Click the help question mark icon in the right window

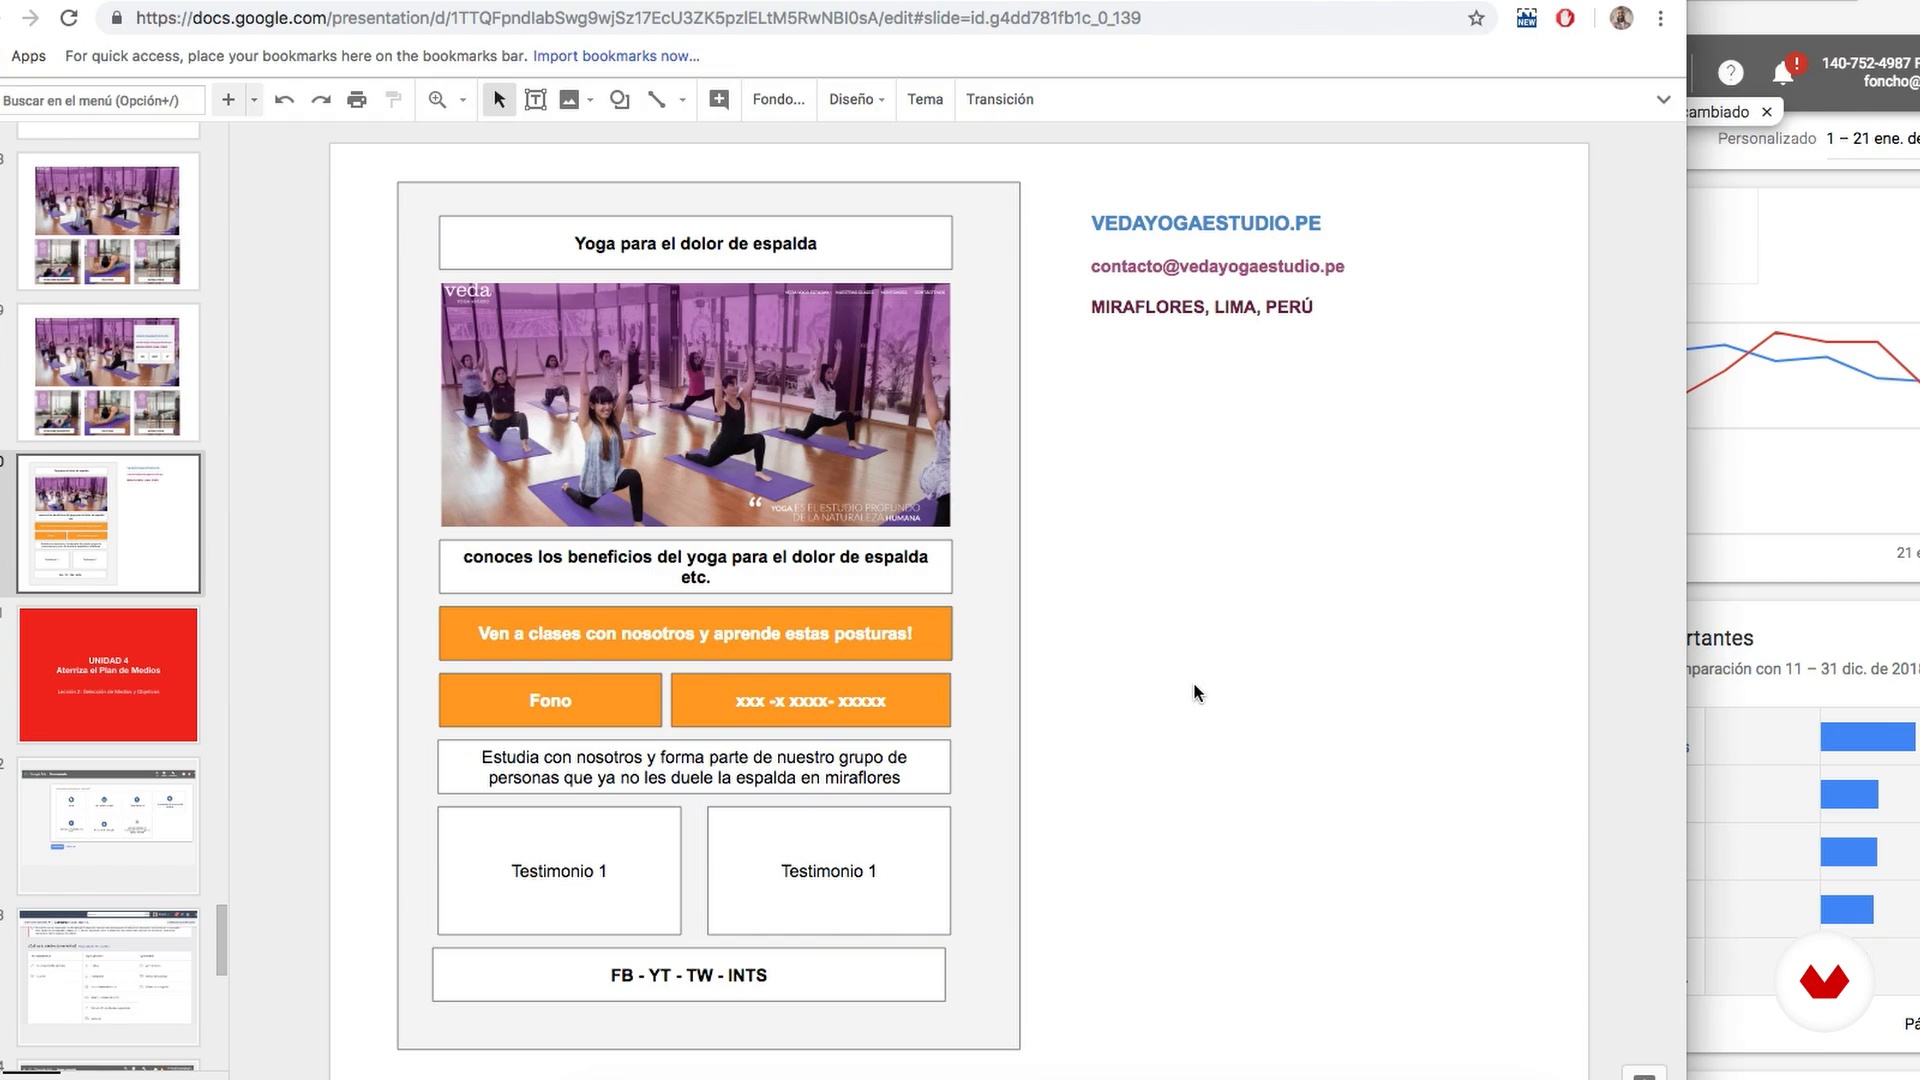click(1730, 72)
